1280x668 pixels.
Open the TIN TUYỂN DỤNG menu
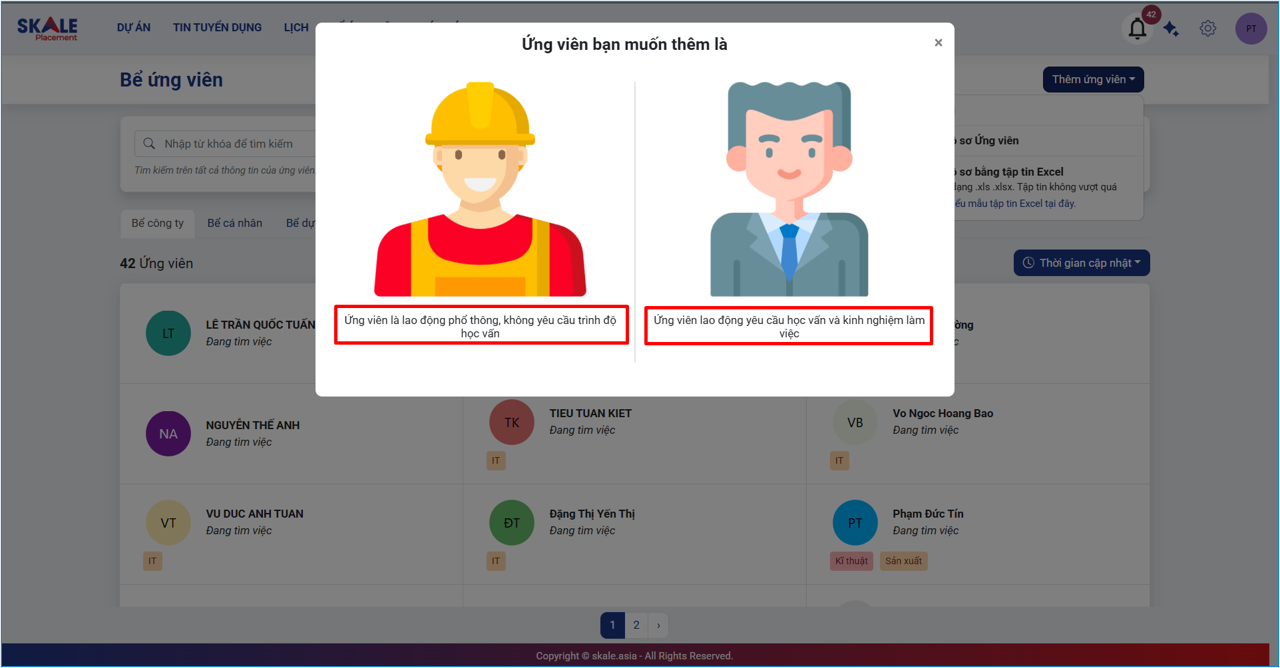217,28
